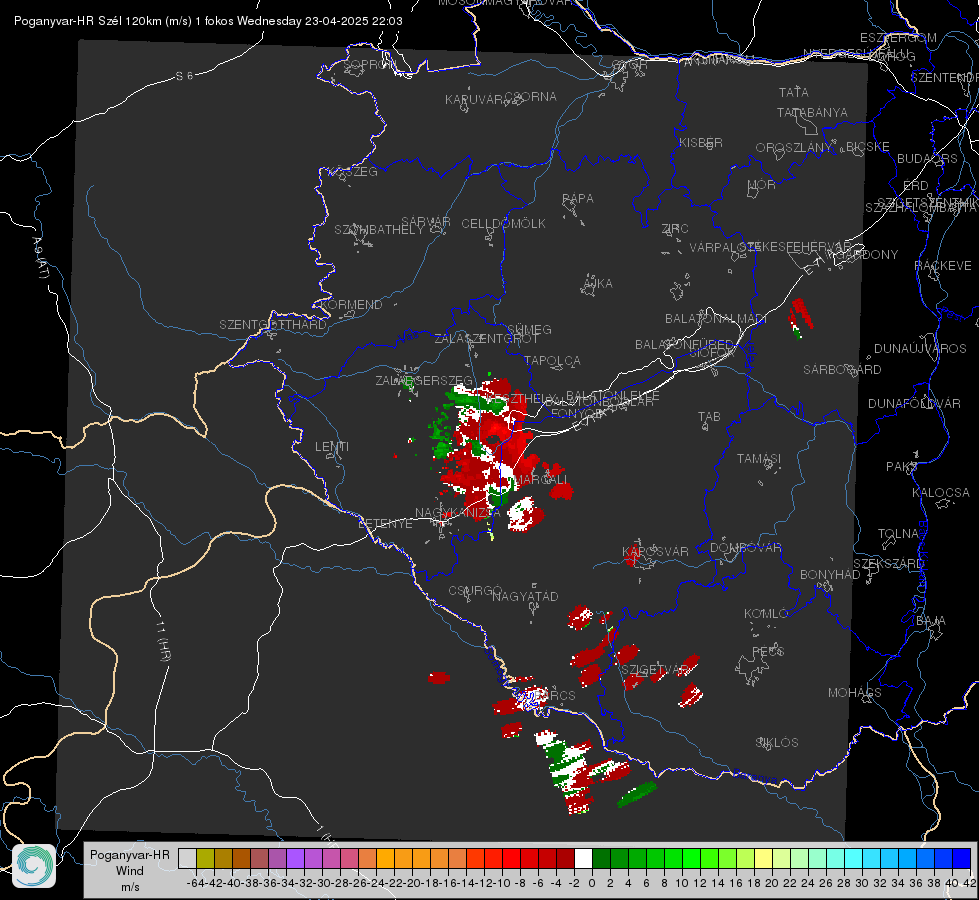
Task: Click the PECS city label
Action: point(768,651)
